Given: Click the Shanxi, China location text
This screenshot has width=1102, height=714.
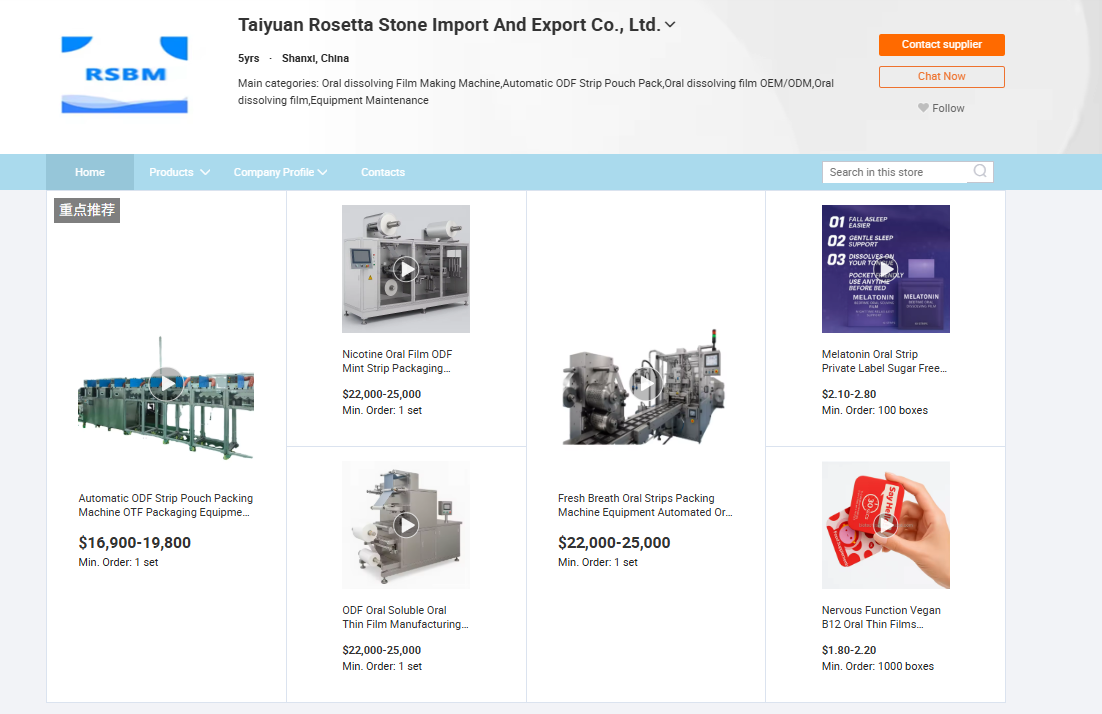Looking at the screenshot, I should (x=315, y=58).
